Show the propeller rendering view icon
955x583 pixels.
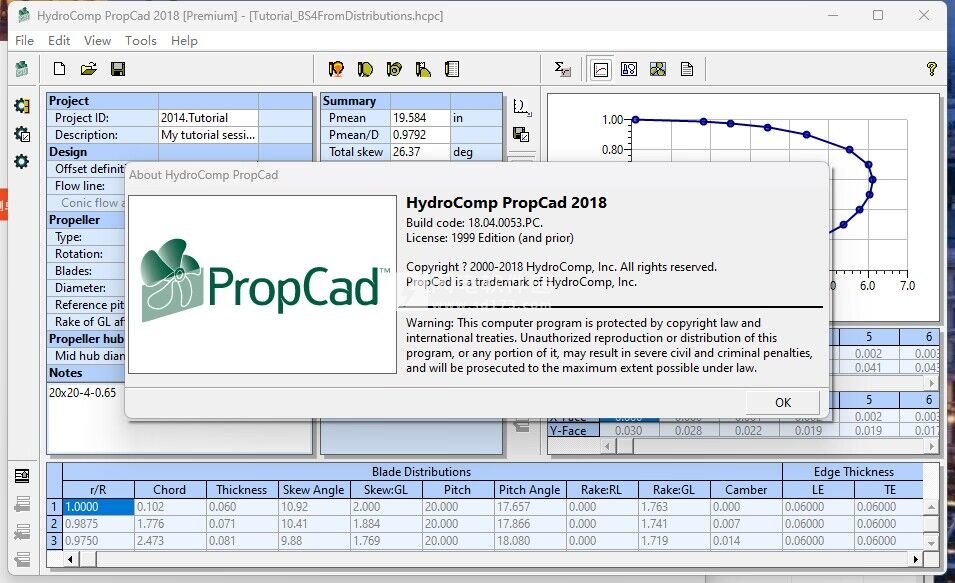pos(656,69)
